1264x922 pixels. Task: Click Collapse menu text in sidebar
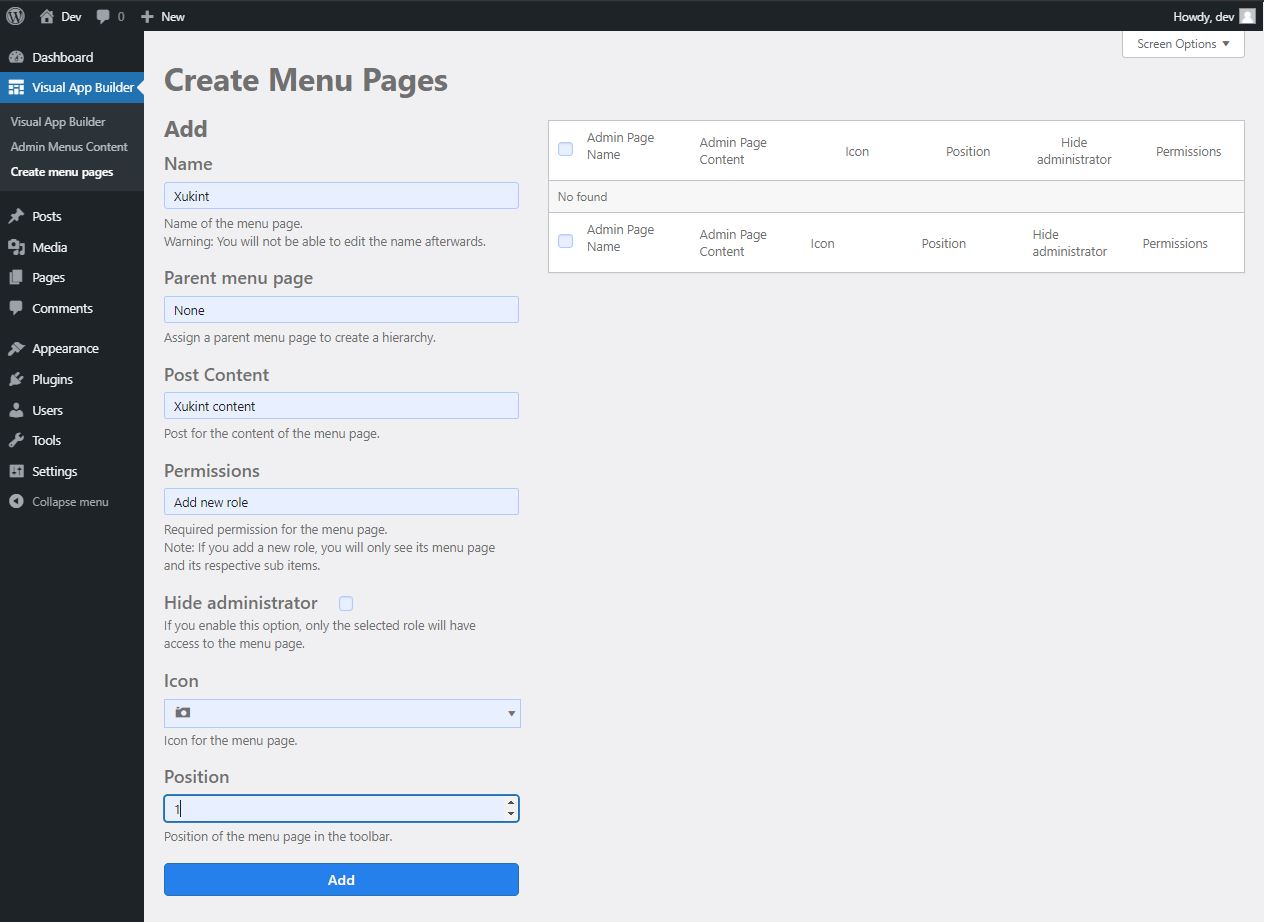tap(70, 502)
